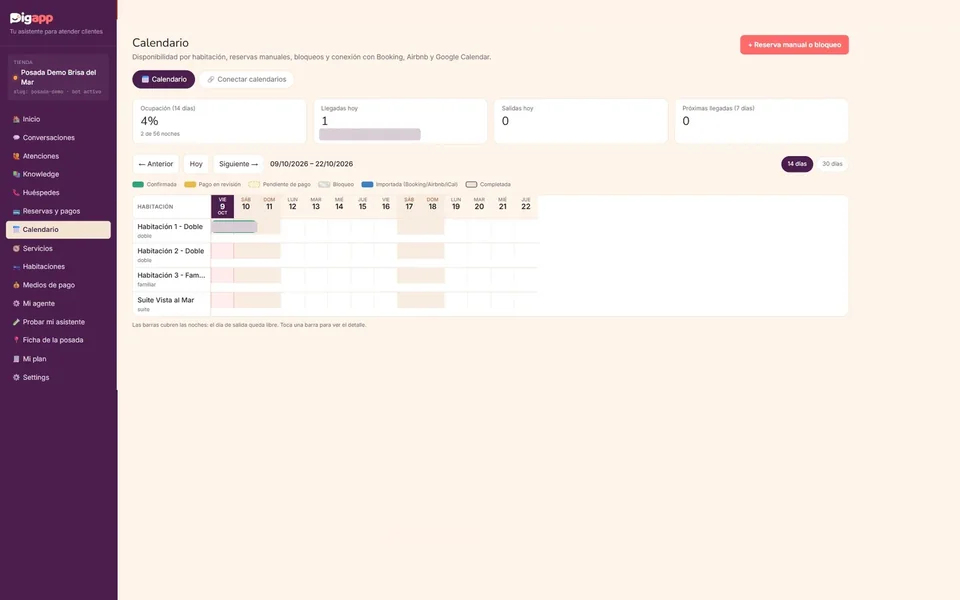Click the Sáb 17 date column header
Image resolution: width=960 pixels, height=600 pixels.
coord(409,204)
